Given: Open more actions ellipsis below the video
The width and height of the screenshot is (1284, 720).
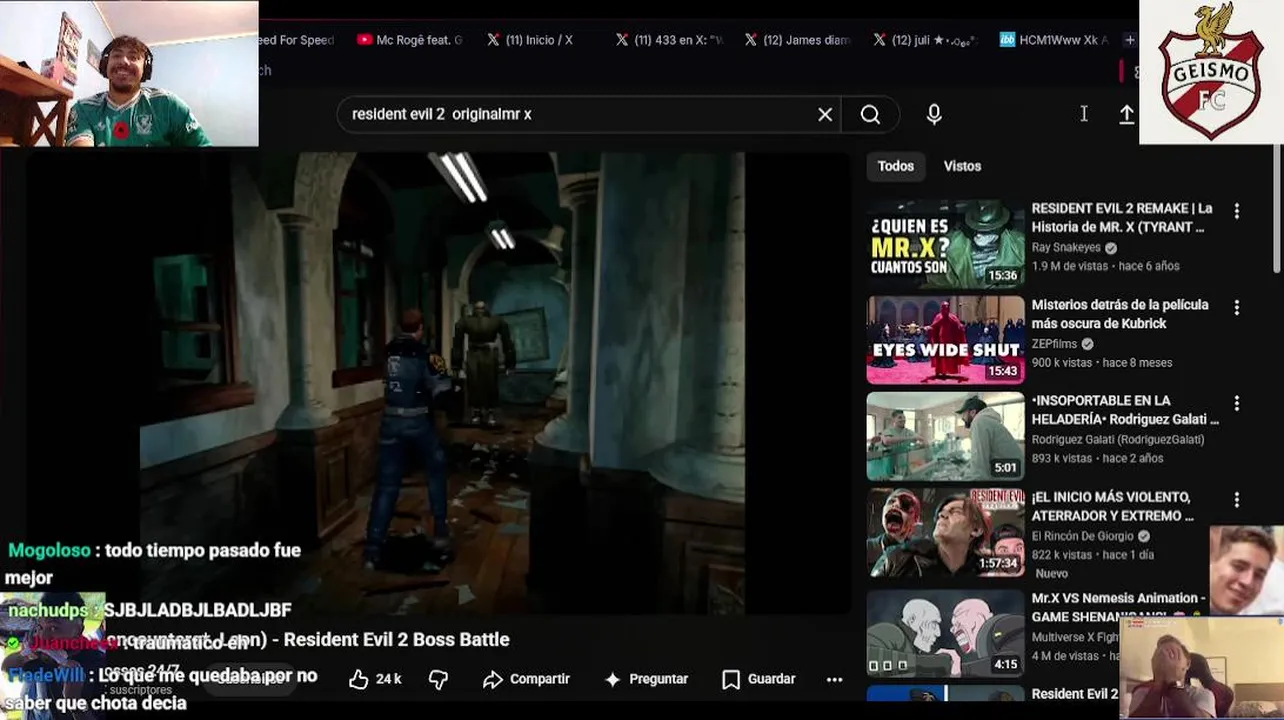Looking at the screenshot, I should point(835,679).
